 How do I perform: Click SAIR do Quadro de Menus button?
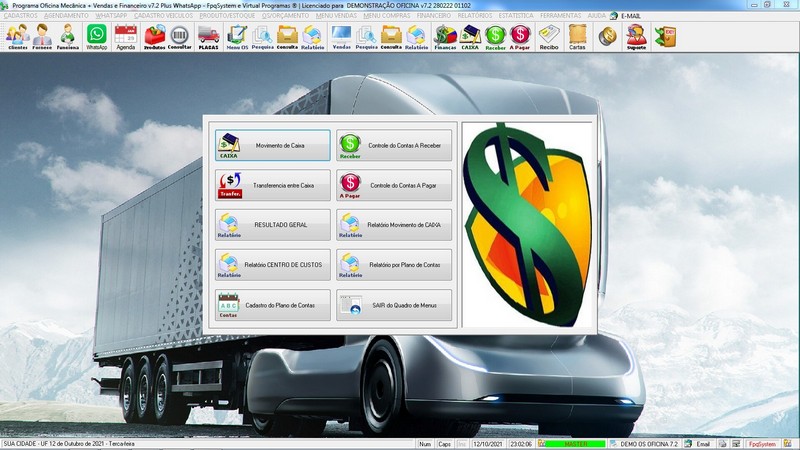(x=394, y=305)
